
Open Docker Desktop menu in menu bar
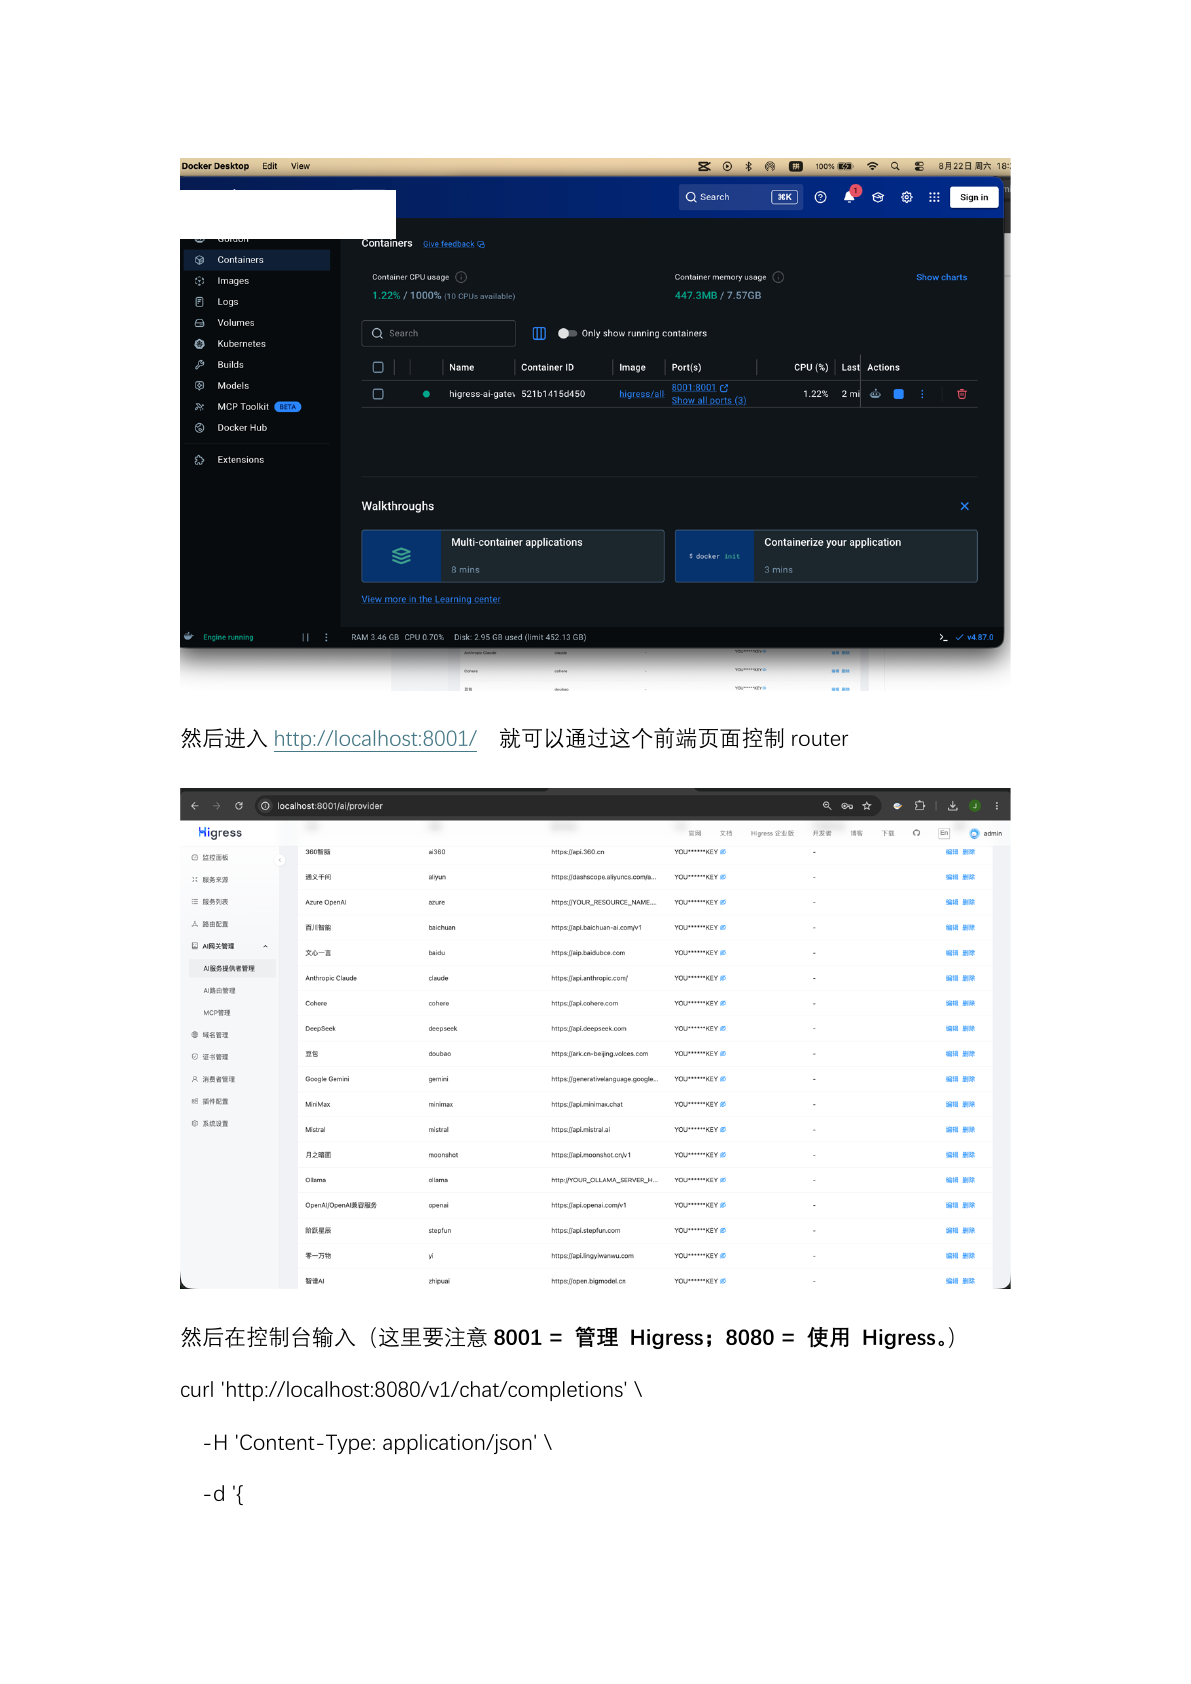[215, 166]
